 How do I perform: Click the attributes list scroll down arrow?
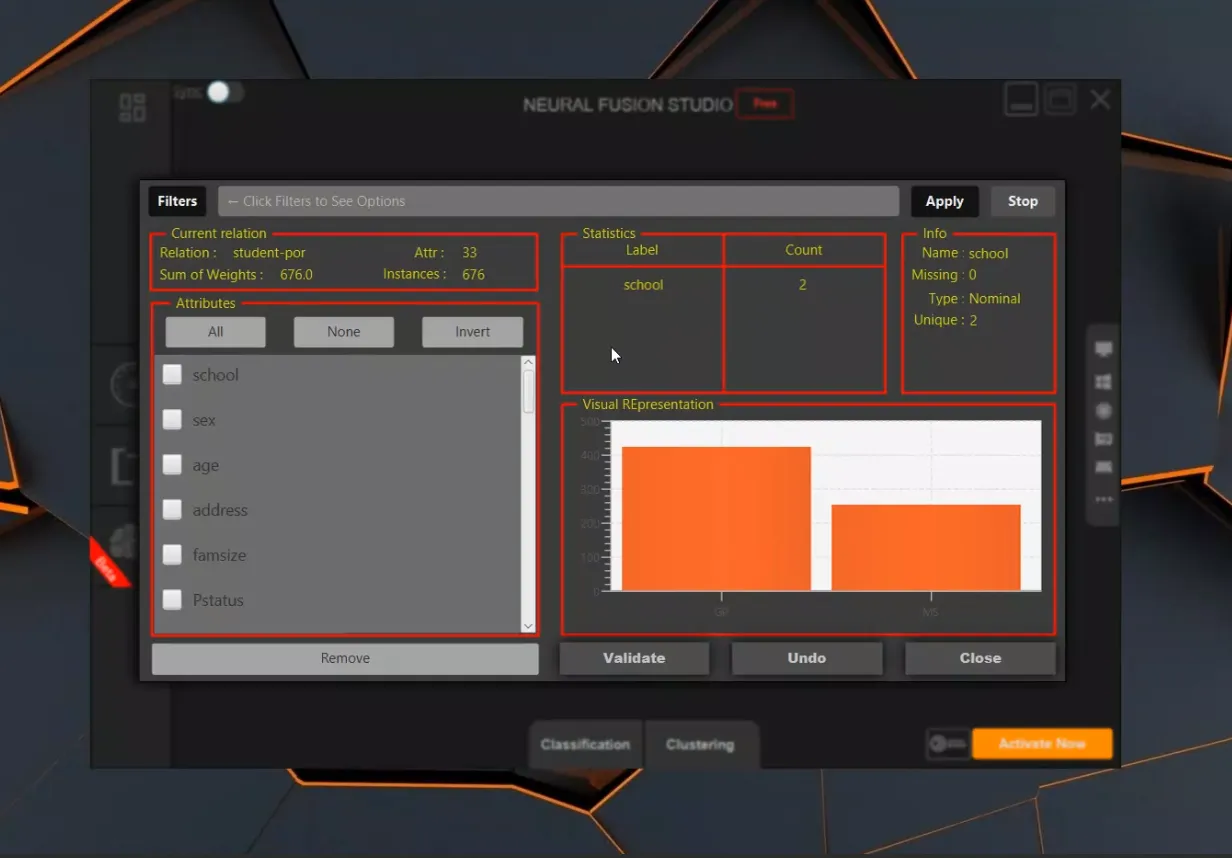pos(529,626)
